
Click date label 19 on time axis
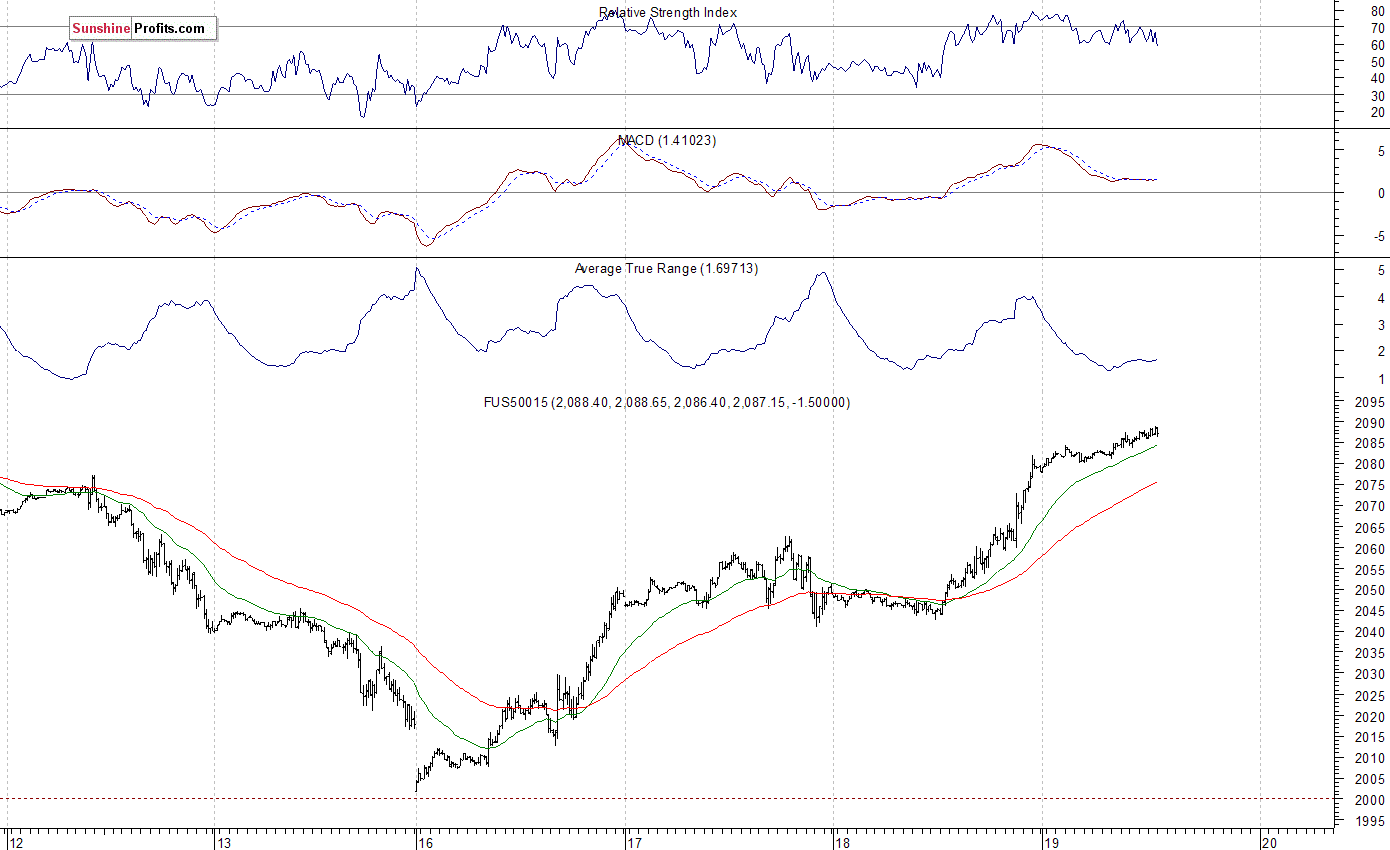pyautogui.click(x=1052, y=843)
